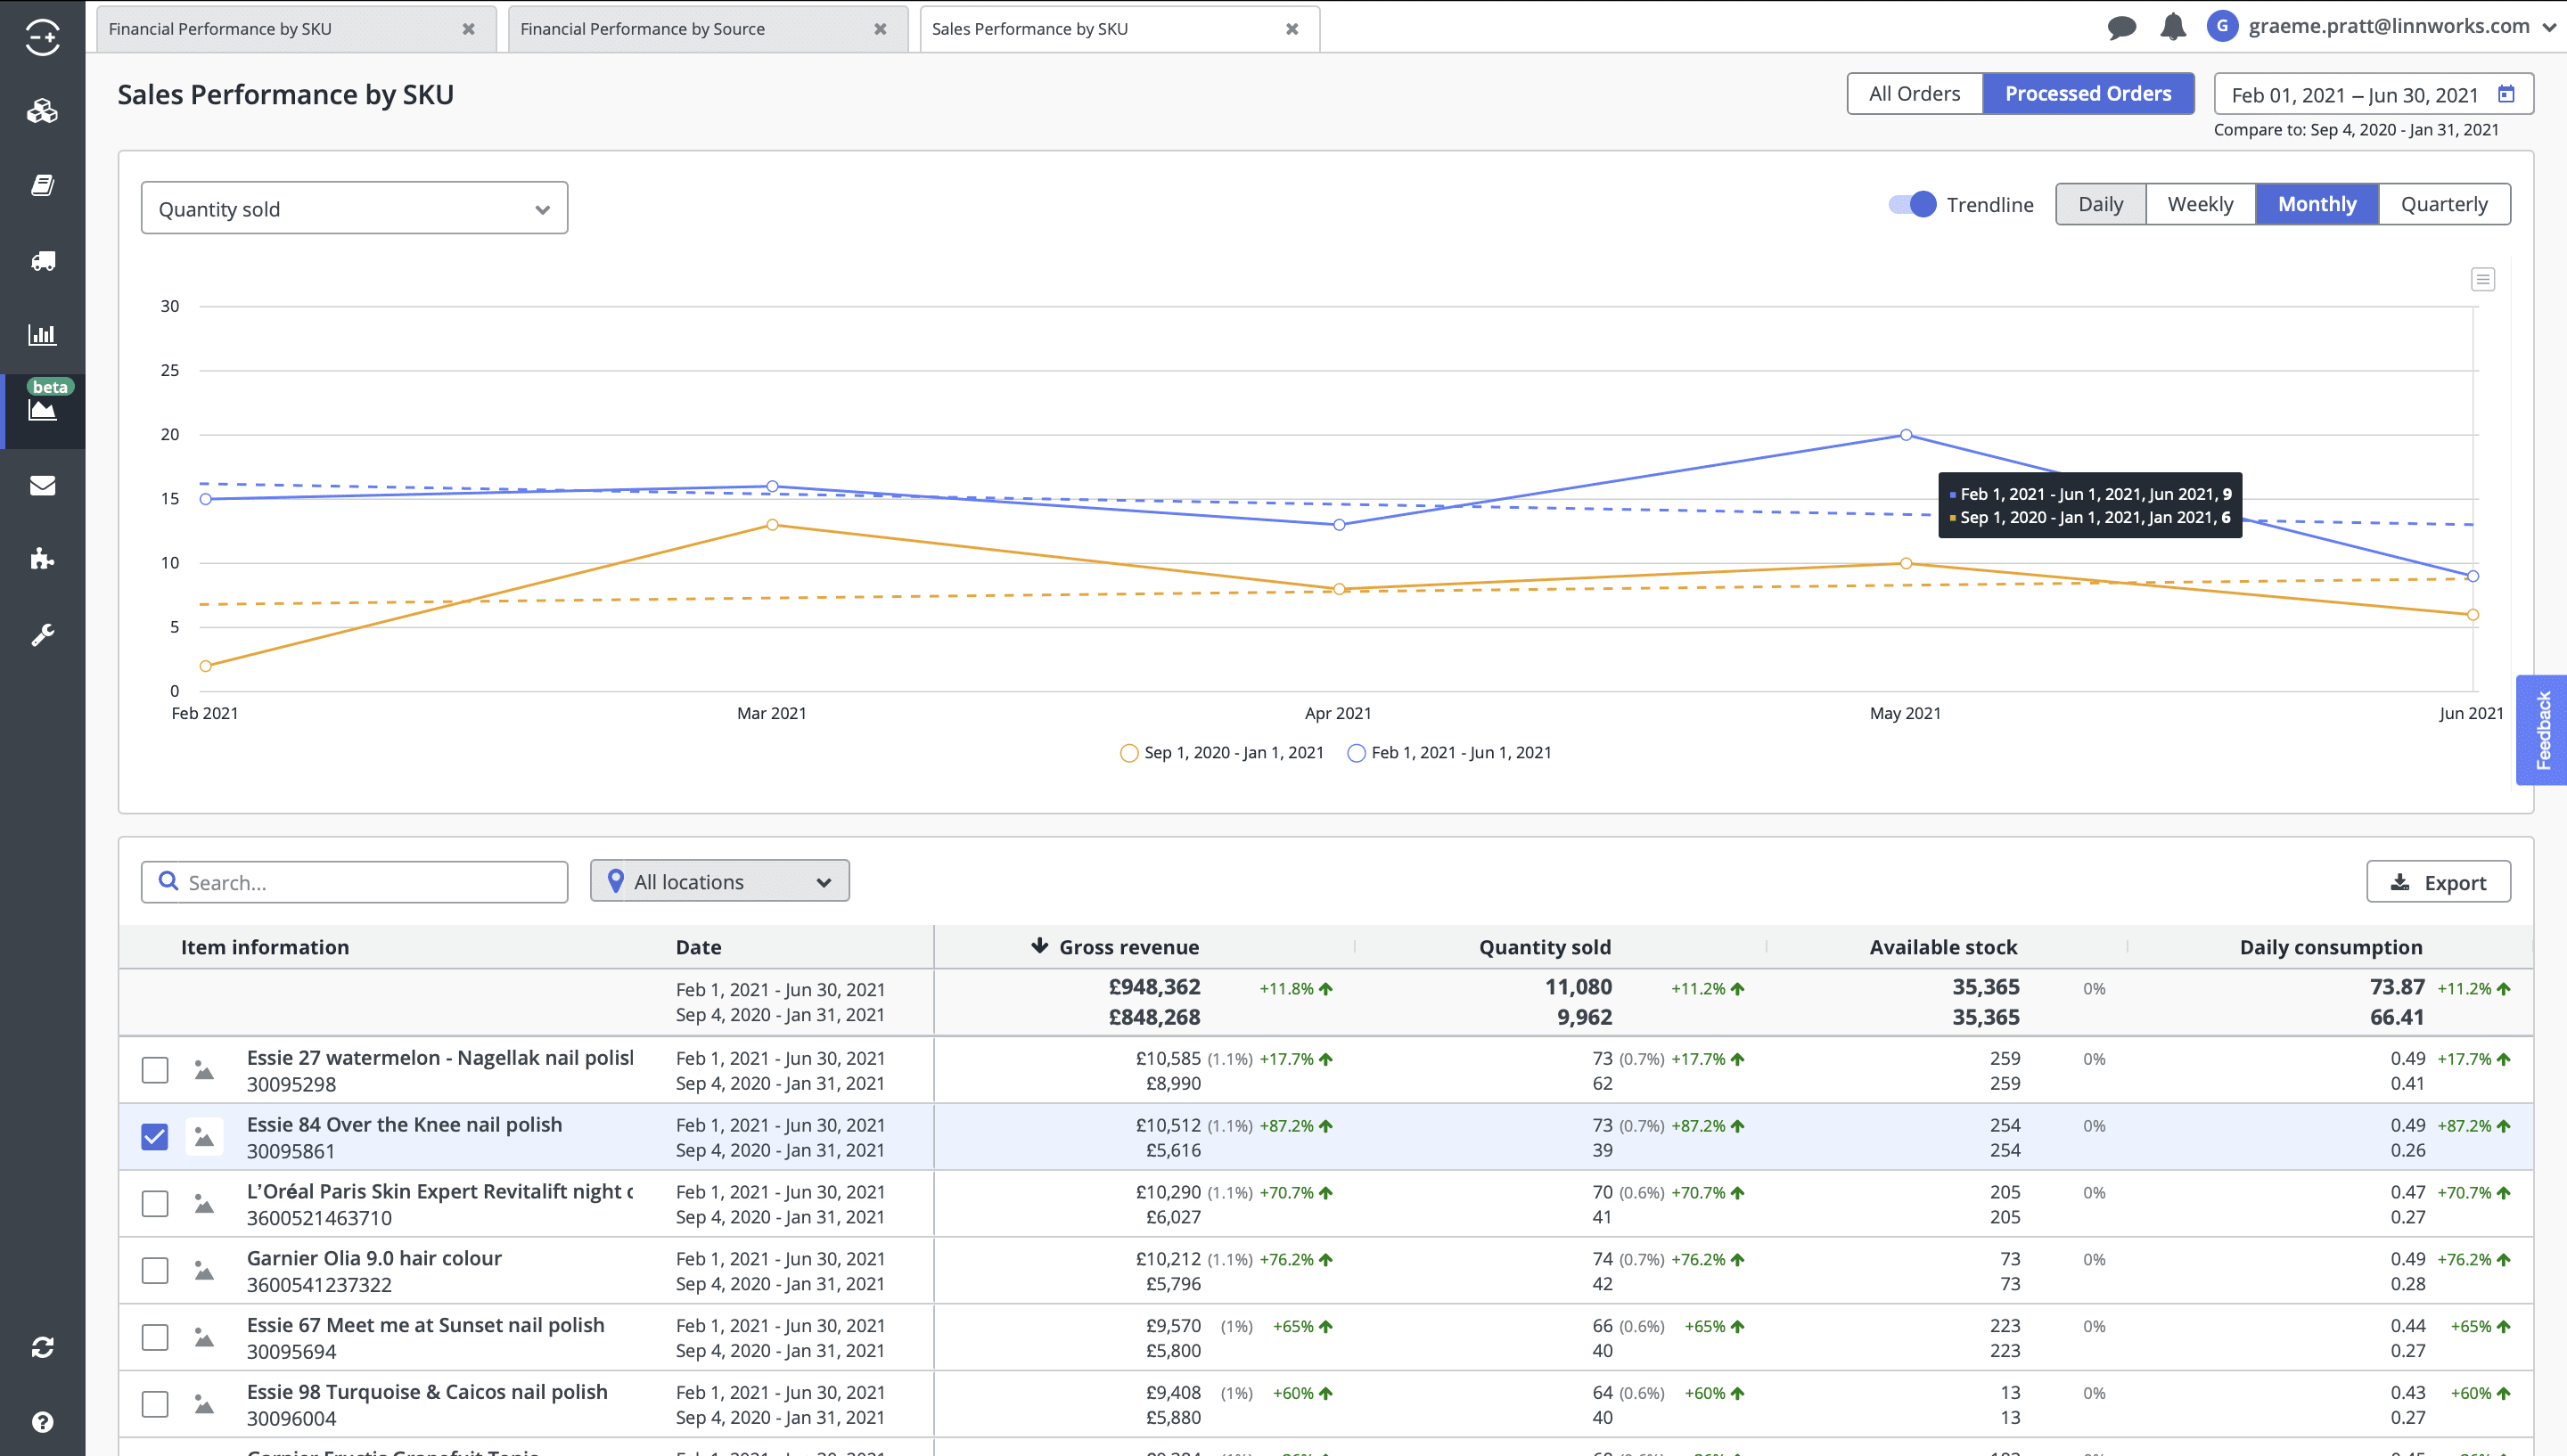Viewport: 2567px width, 1456px height.
Task: Click the Mar 2021 orange data point
Action: (x=772, y=525)
